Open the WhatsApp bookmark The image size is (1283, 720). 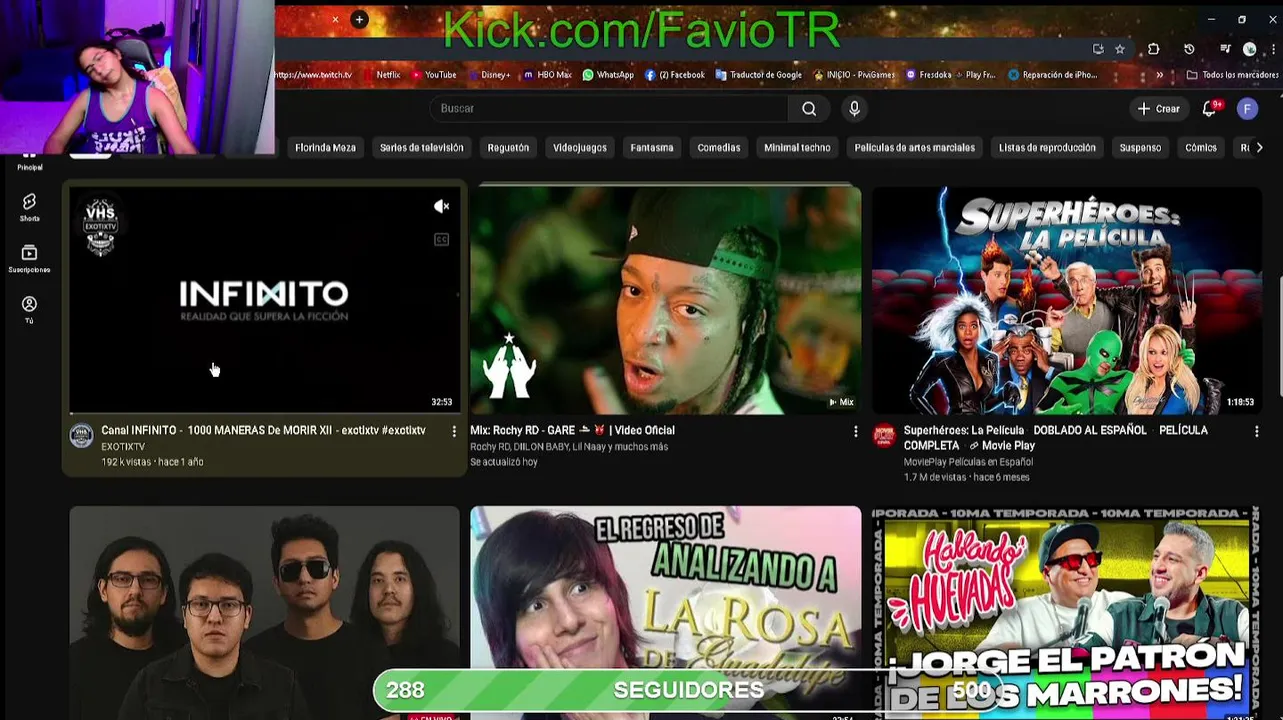pos(608,75)
